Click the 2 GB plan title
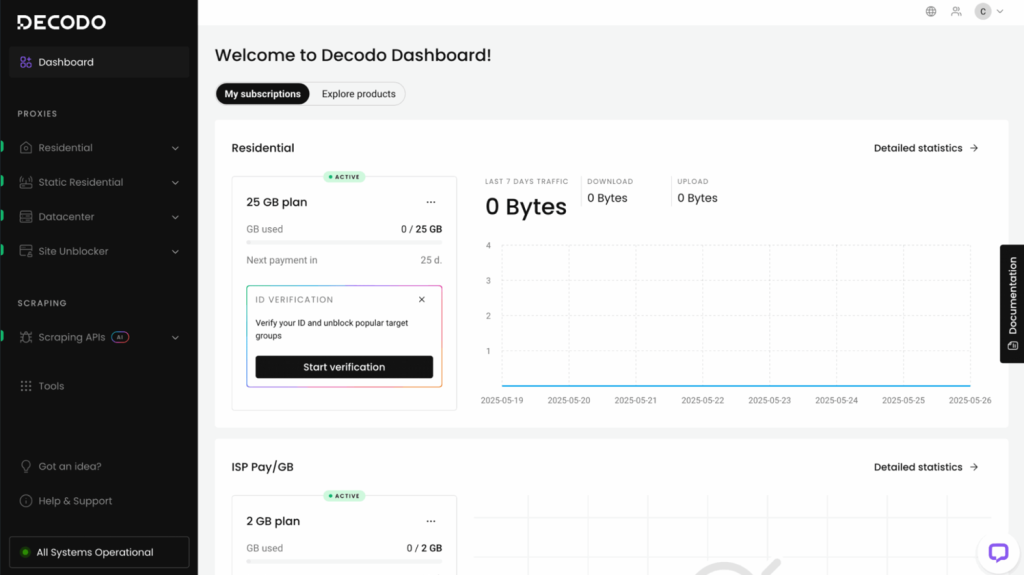This screenshot has height=575, width=1024. pyautogui.click(x=273, y=521)
